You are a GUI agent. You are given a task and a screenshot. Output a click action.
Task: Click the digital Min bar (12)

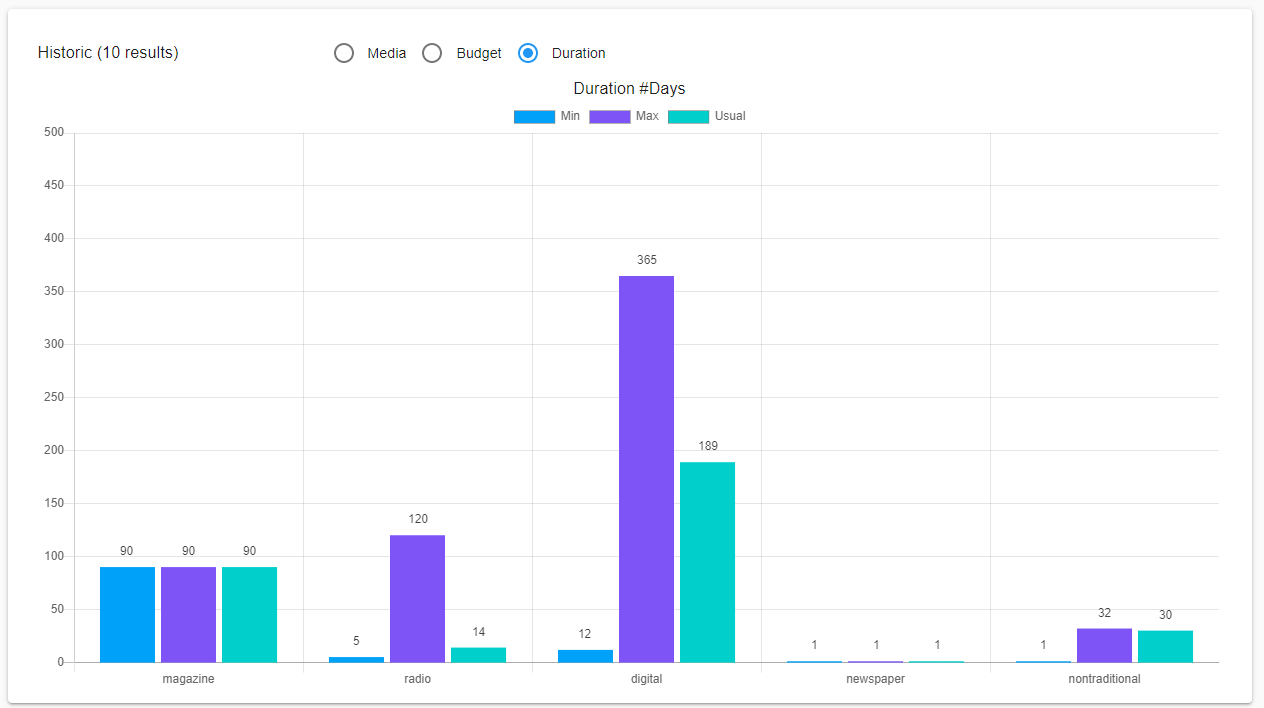[585, 656]
